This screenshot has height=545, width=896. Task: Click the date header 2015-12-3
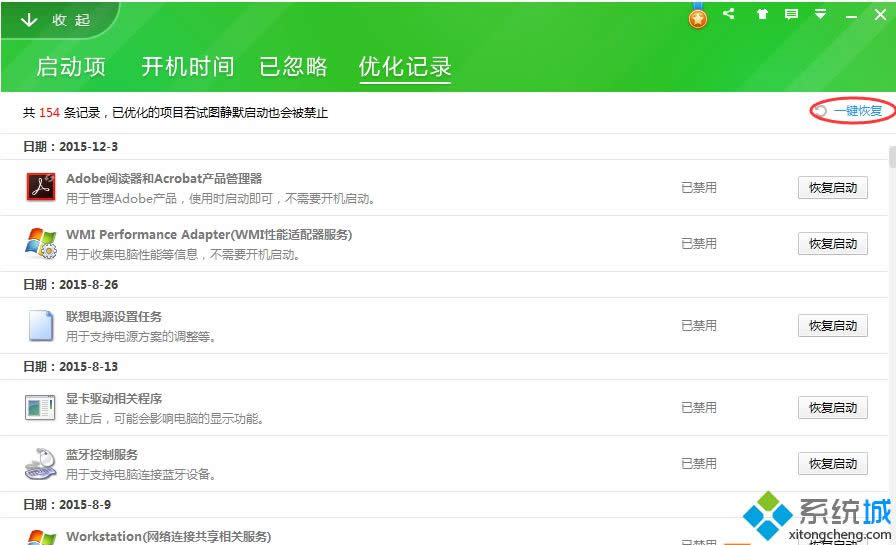point(70,146)
